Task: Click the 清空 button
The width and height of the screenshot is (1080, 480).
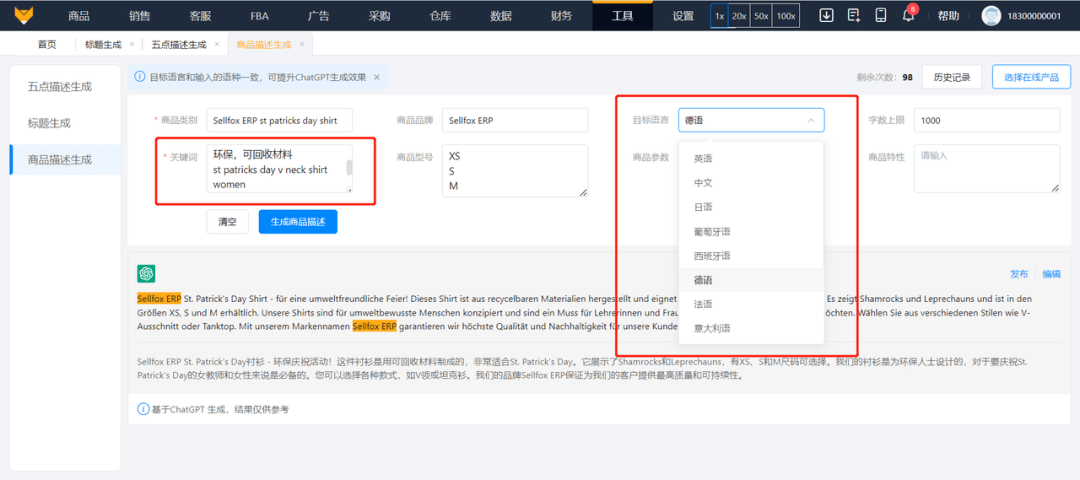Action: [x=227, y=222]
